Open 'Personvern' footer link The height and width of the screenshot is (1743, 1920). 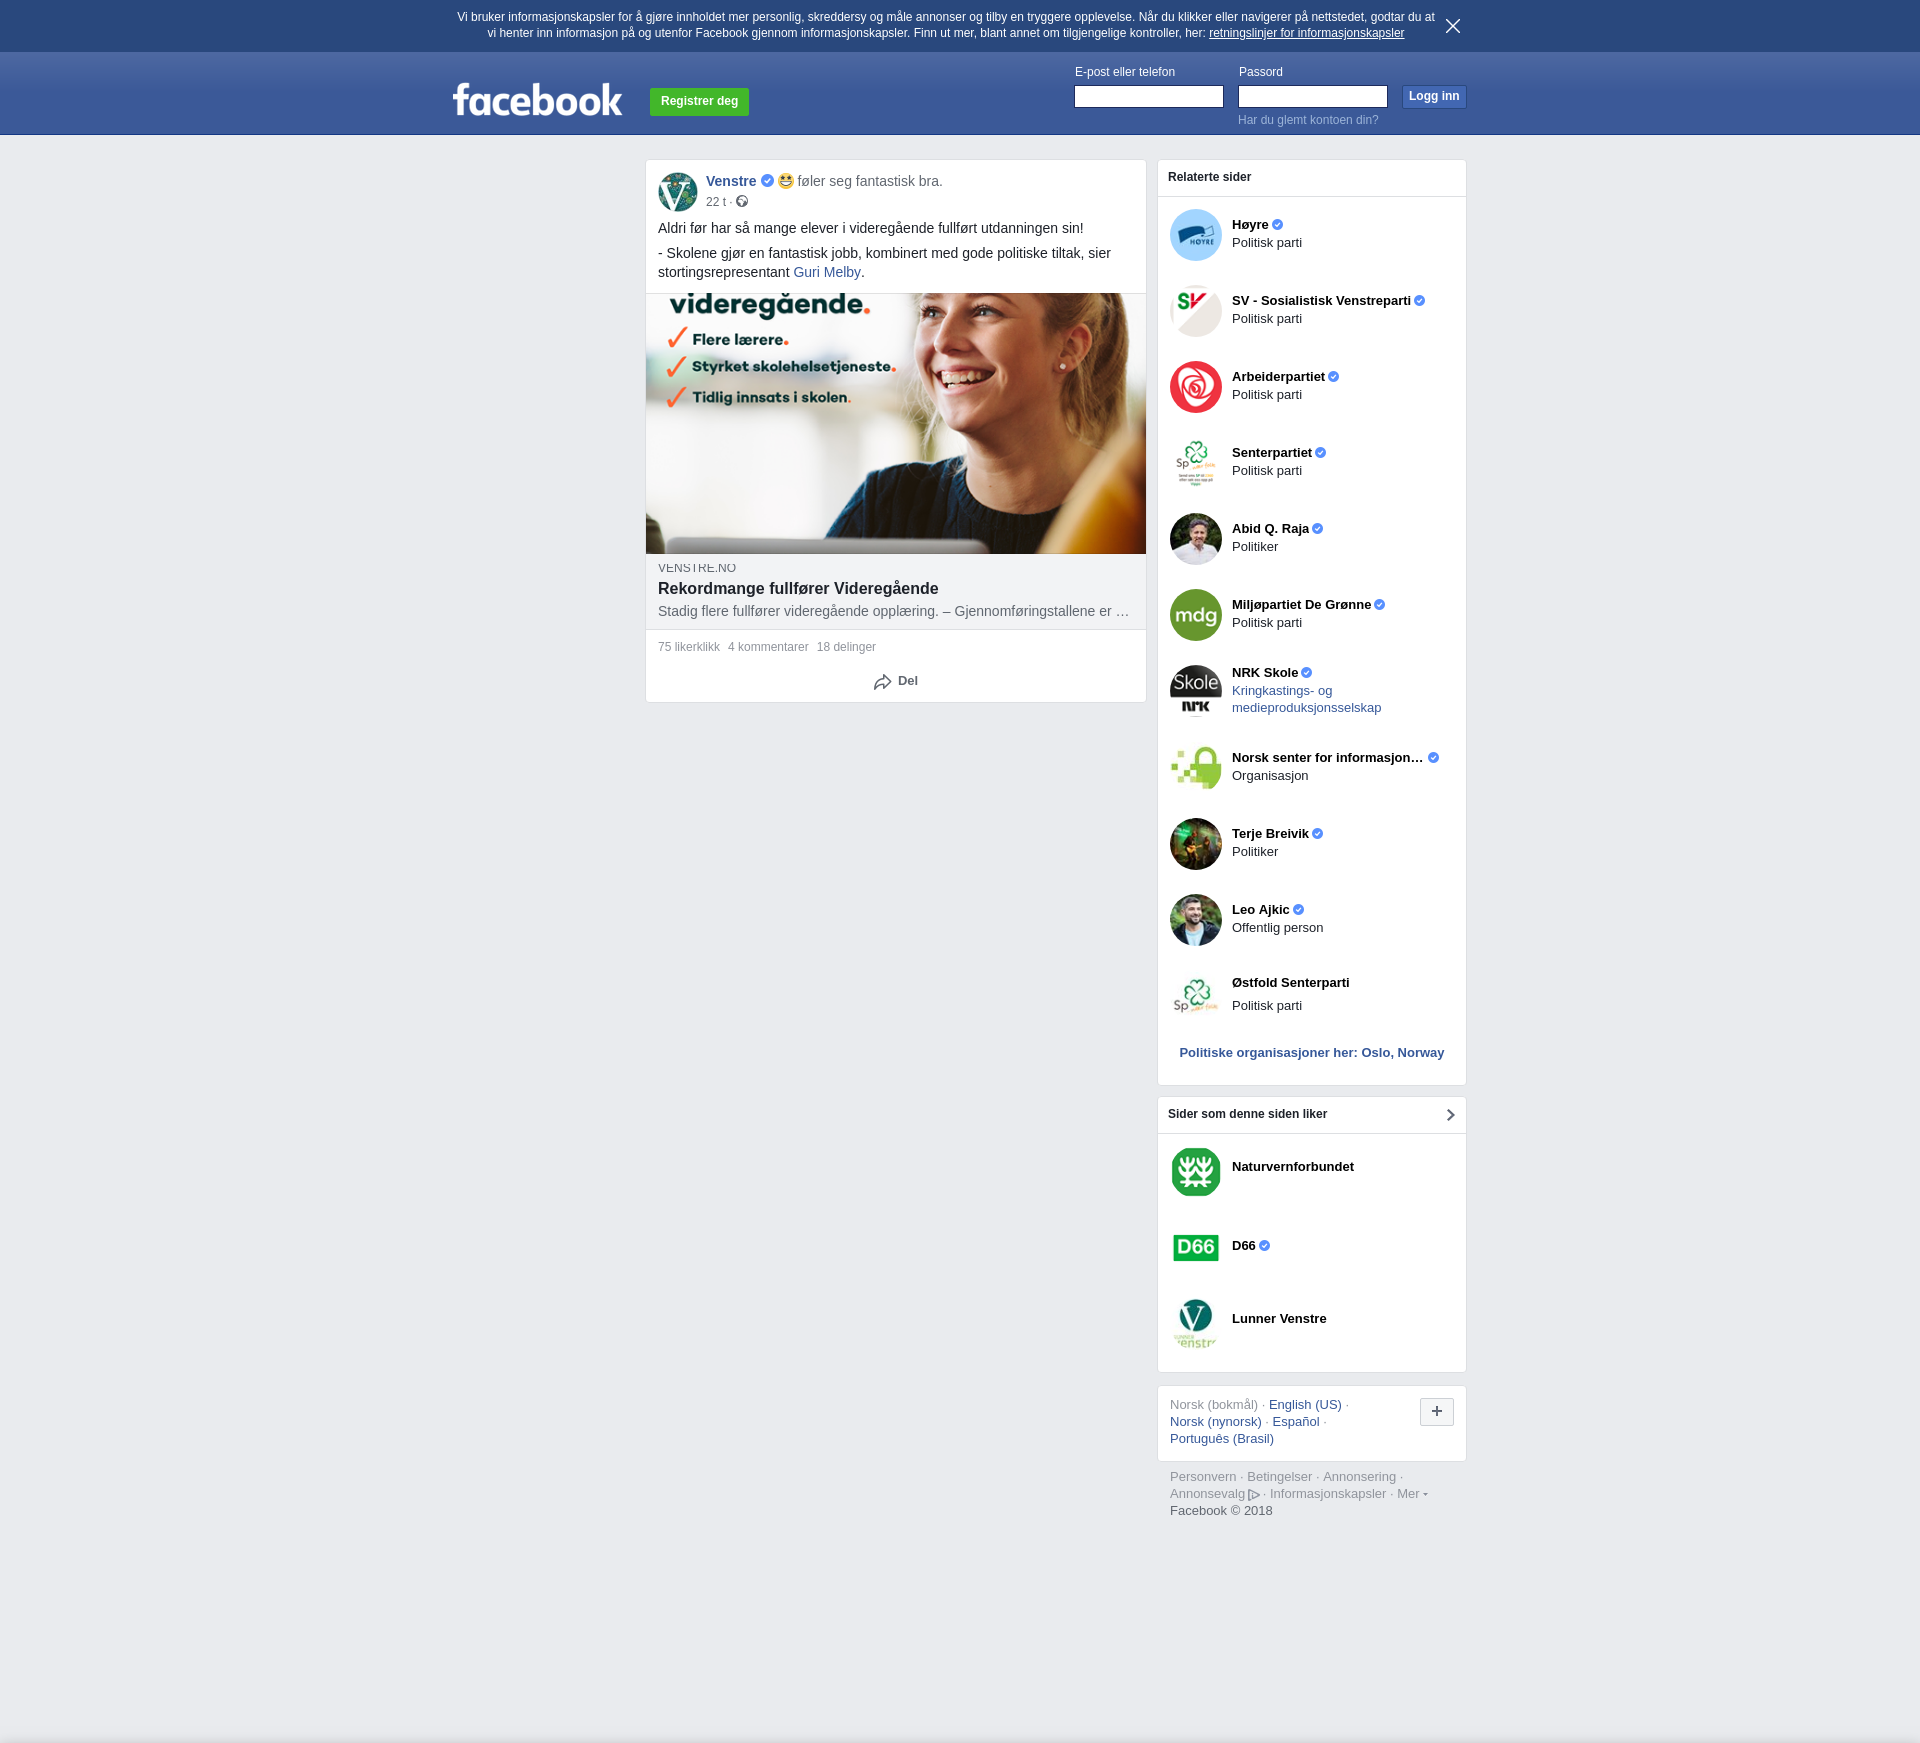(1203, 1477)
